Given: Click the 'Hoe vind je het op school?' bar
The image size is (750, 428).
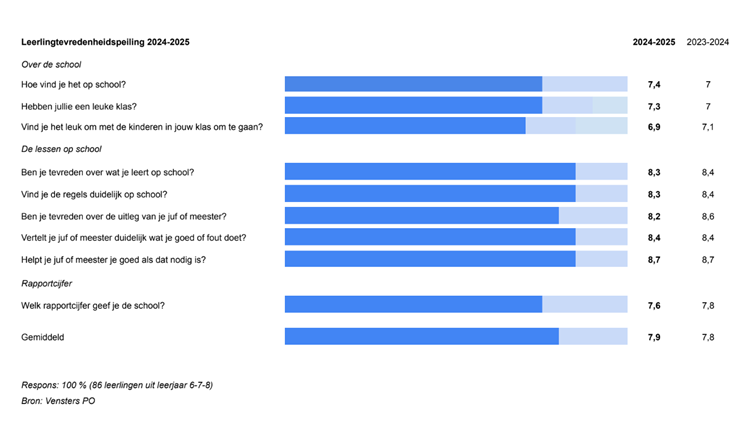Looking at the screenshot, I should (x=456, y=84).
